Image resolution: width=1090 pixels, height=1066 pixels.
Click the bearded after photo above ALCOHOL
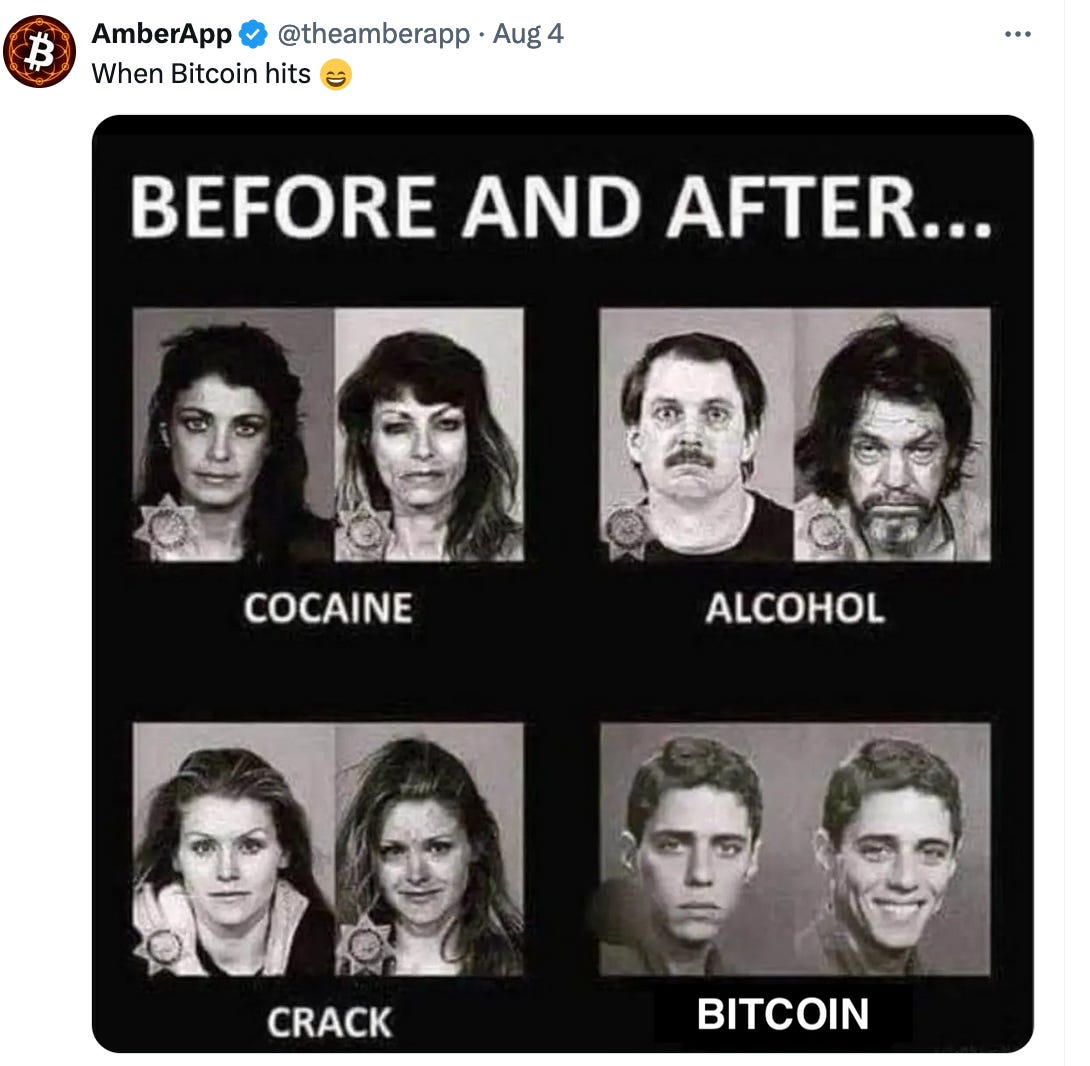point(892,435)
